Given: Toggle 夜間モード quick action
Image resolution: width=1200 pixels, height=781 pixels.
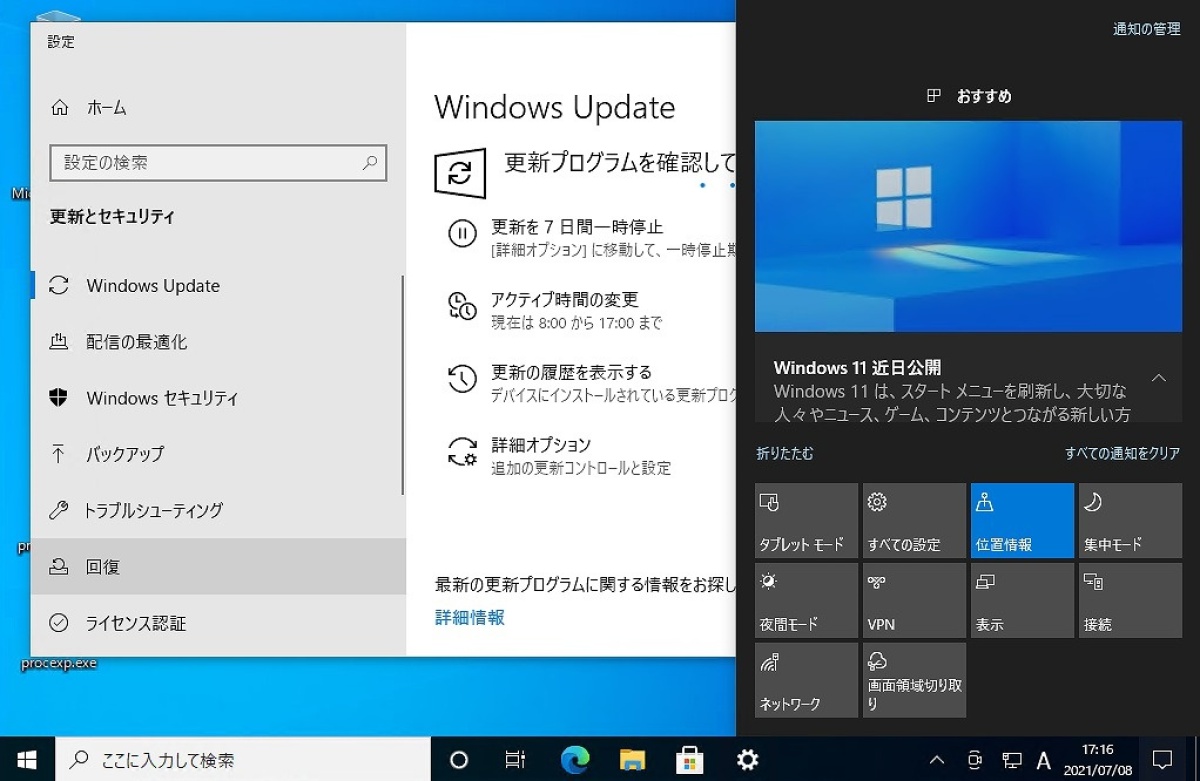Looking at the screenshot, I should [x=807, y=600].
